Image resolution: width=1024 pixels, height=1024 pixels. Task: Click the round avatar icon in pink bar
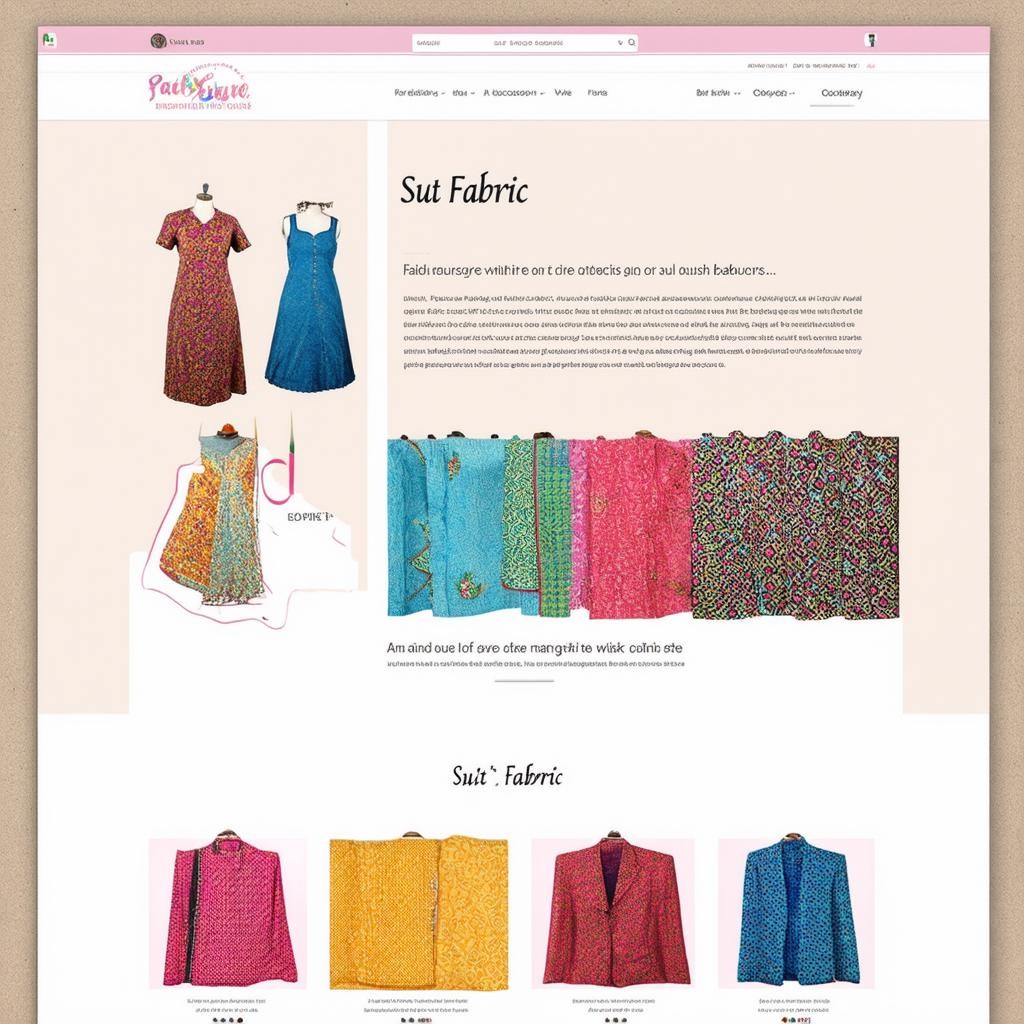tap(158, 41)
